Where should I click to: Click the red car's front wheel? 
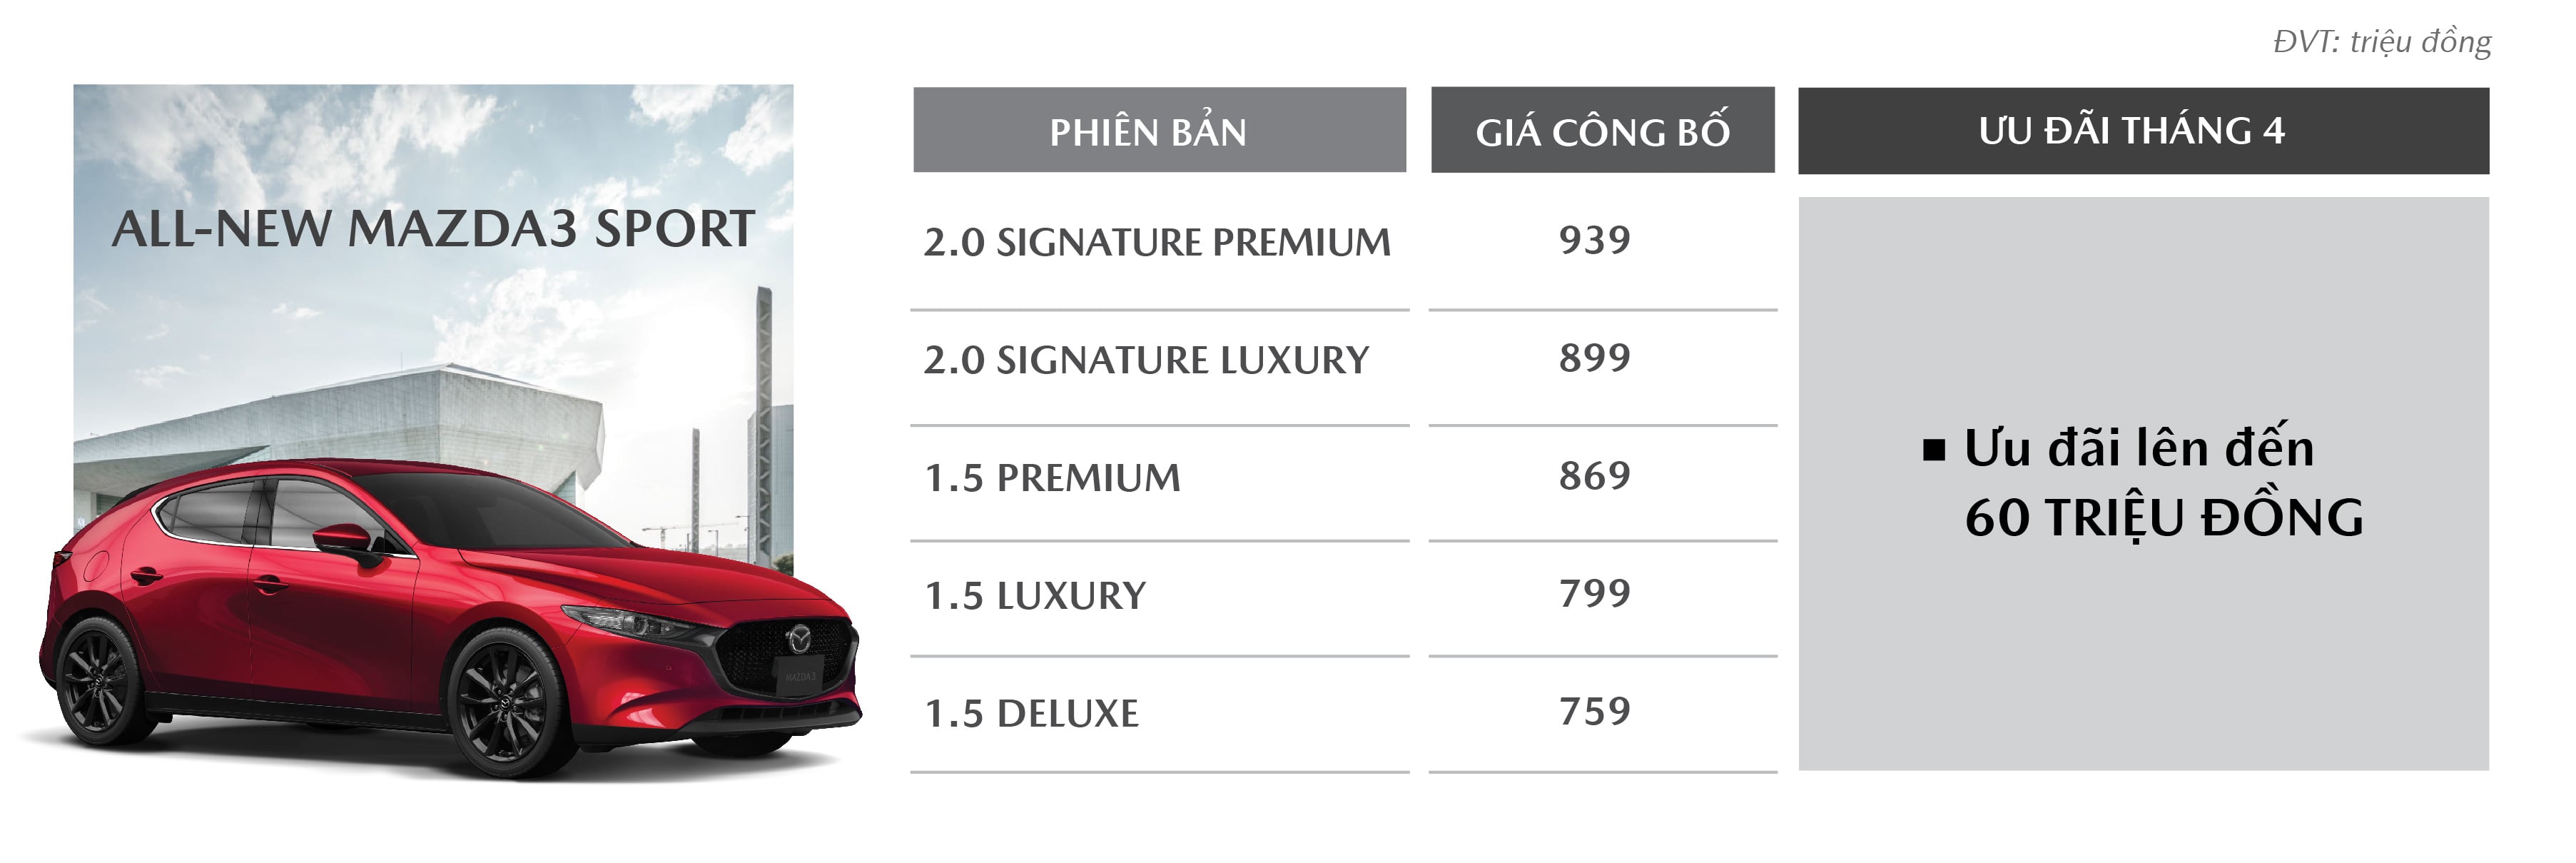[512, 702]
